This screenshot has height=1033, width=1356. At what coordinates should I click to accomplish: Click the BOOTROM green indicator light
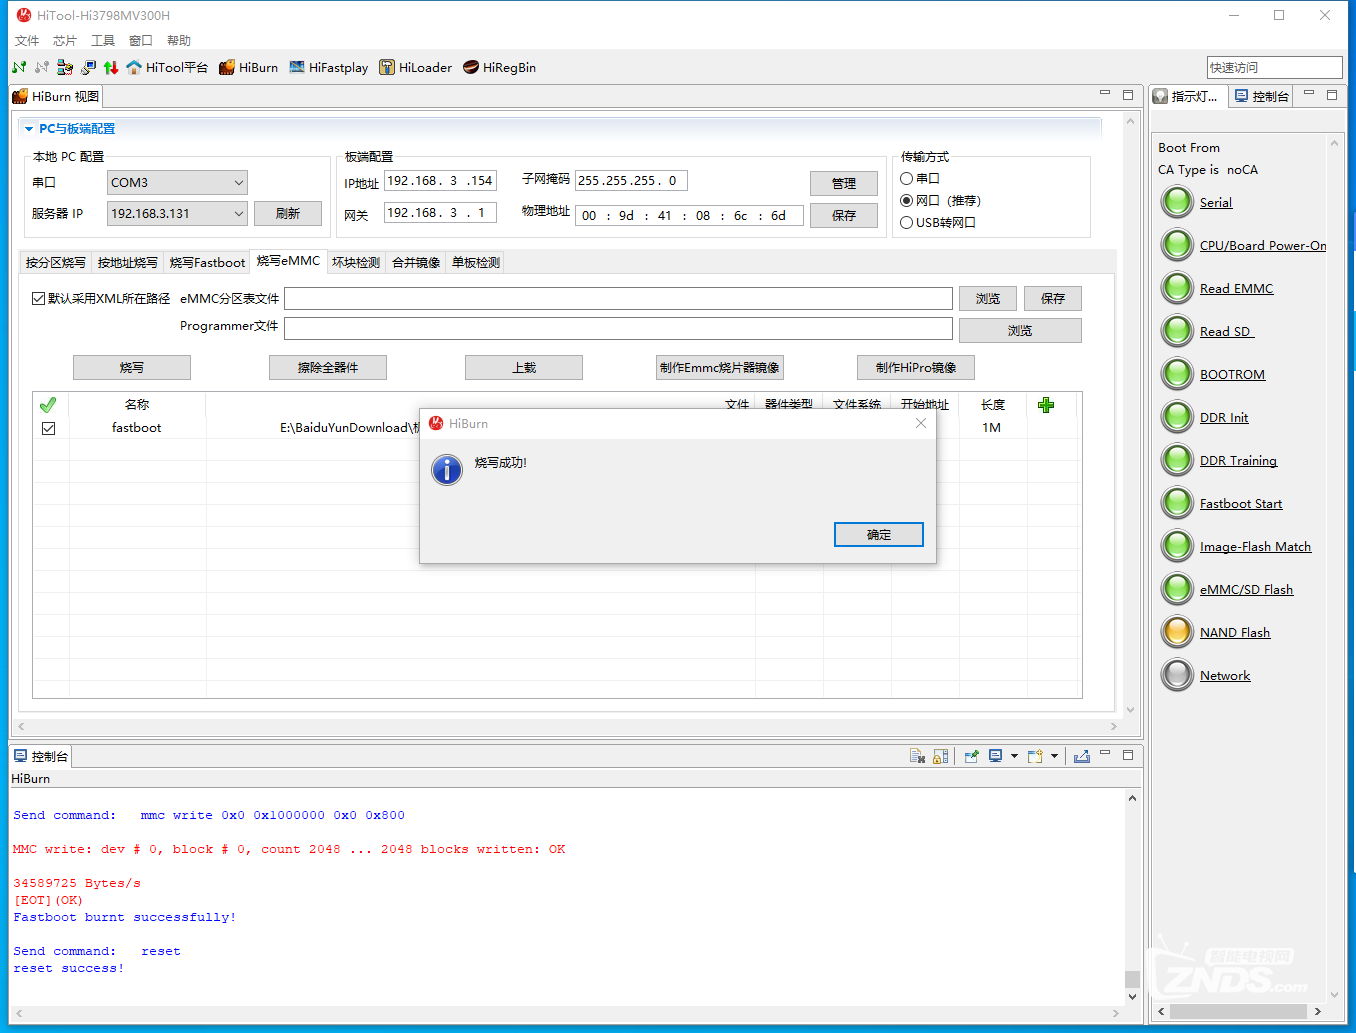[x=1177, y=374]
